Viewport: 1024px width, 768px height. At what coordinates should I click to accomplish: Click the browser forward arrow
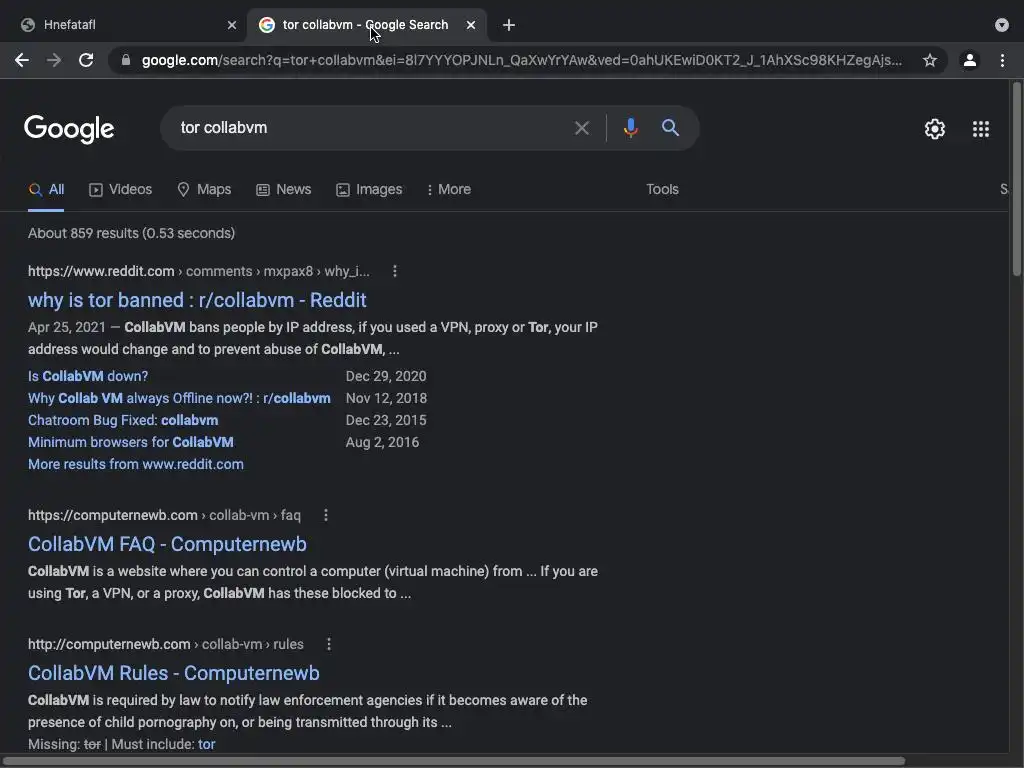pyautogui.click(x=54, y=60)
